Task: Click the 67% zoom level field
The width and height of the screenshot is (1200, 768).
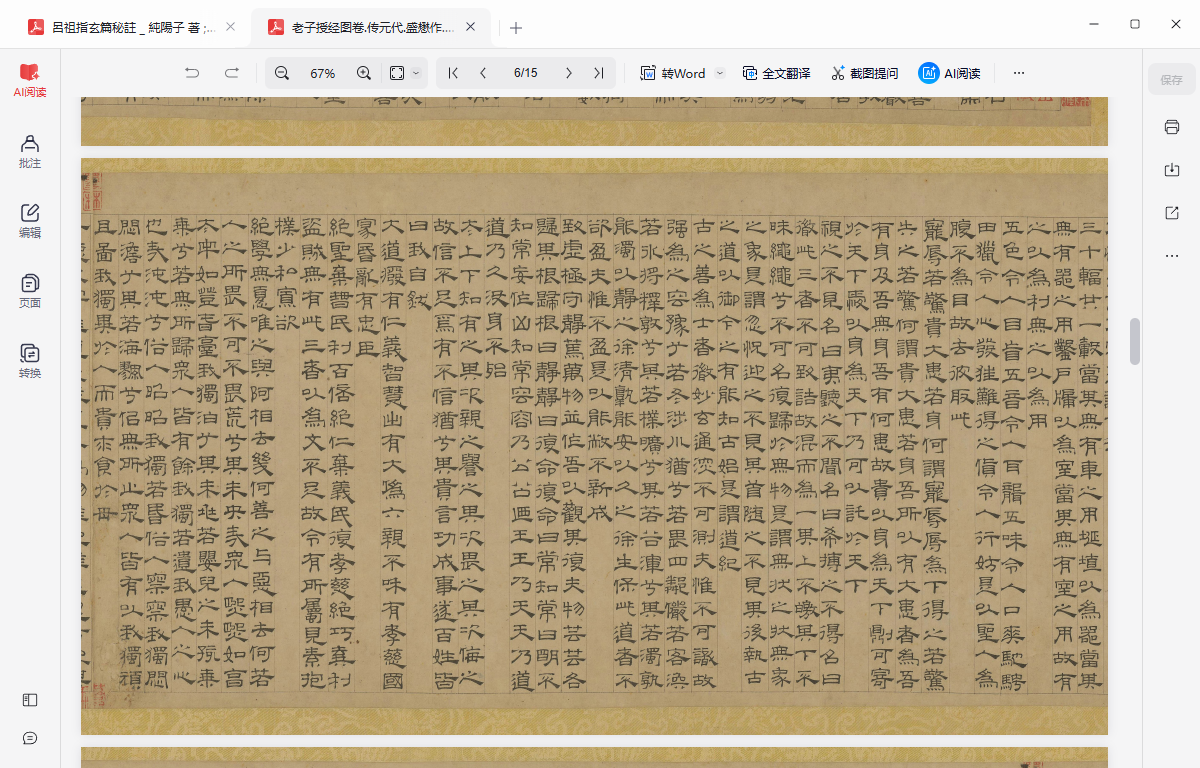Action: (x=323, y=73)
